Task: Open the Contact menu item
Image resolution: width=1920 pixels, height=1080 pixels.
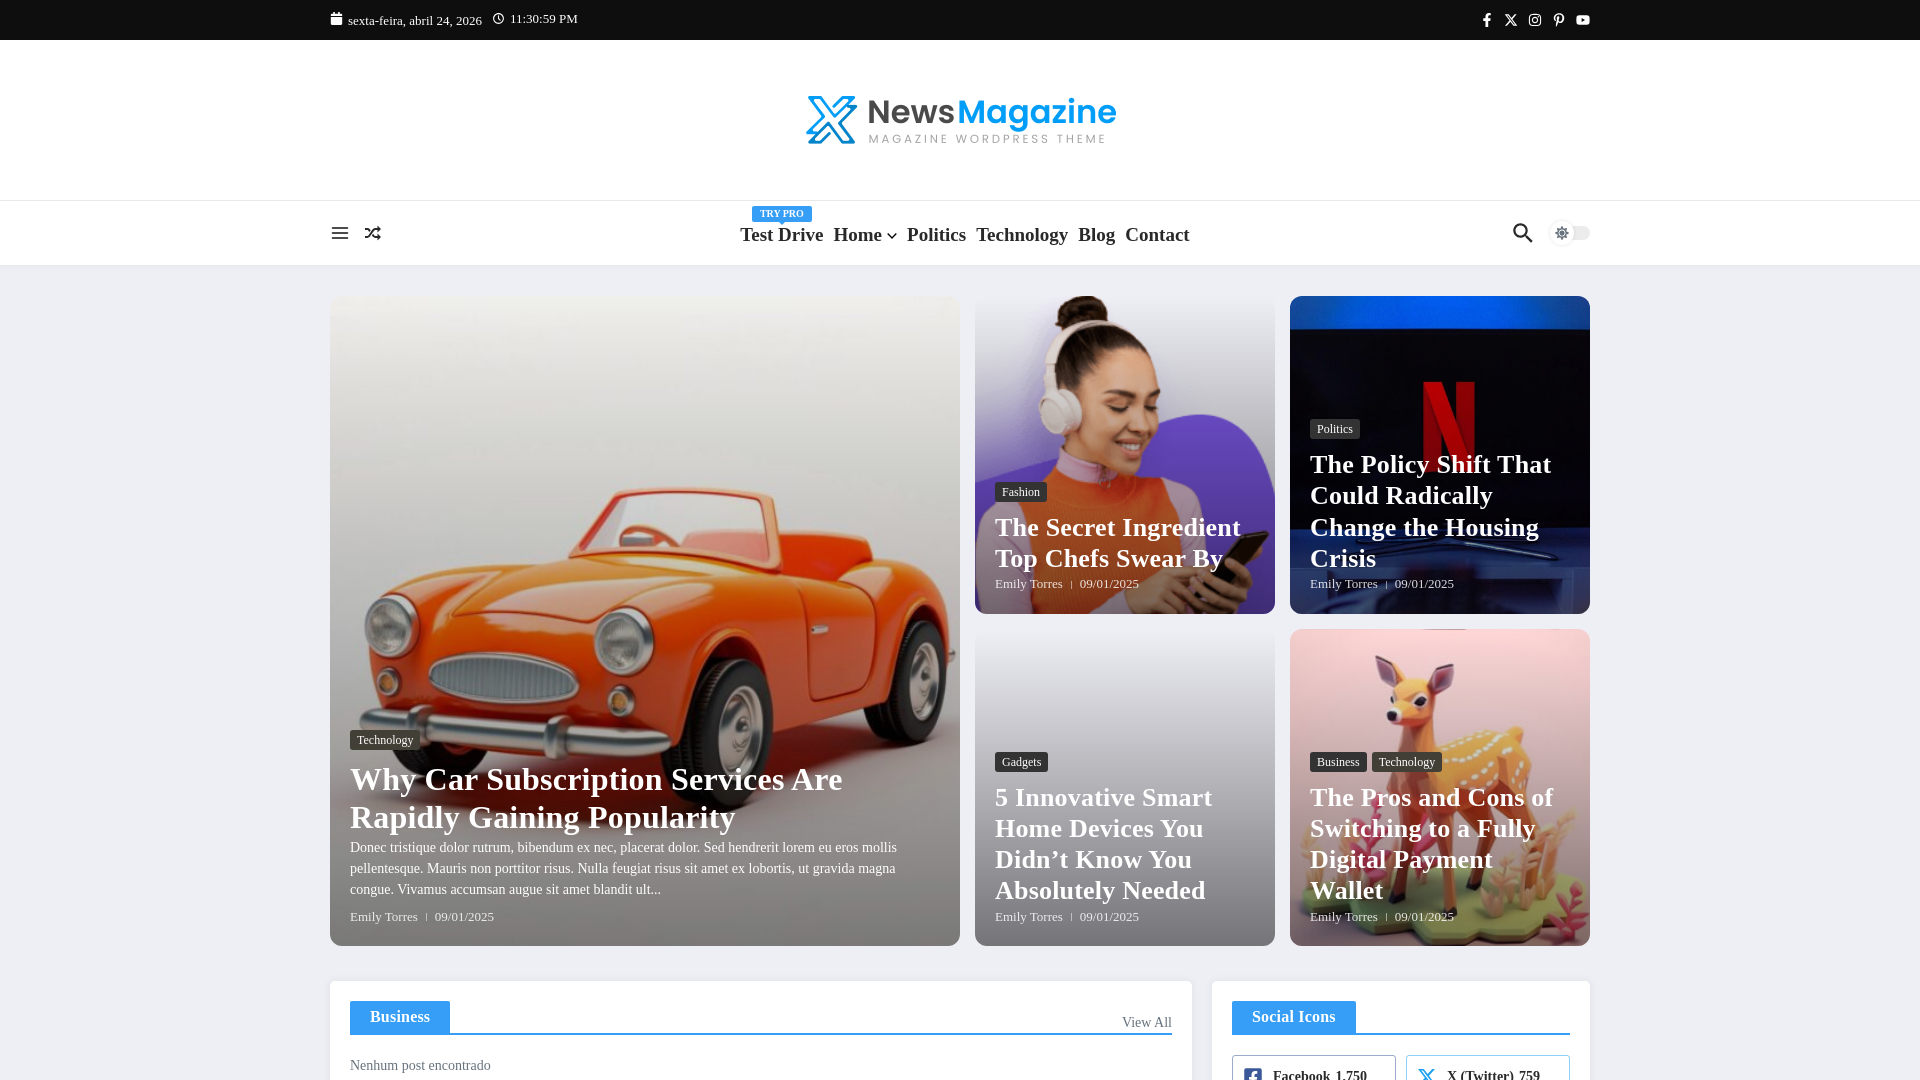Action: [x=1157, y=235]
